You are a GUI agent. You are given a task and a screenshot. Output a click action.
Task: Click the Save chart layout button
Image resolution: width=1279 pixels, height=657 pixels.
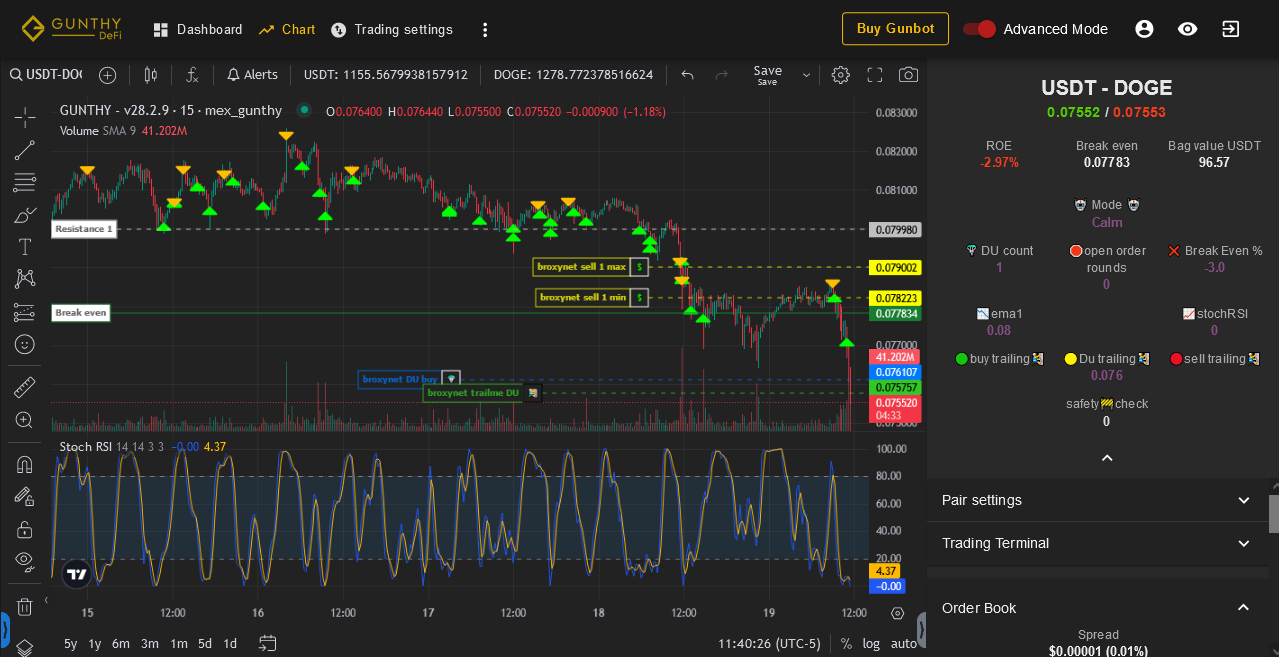click(x=768, y=75)
